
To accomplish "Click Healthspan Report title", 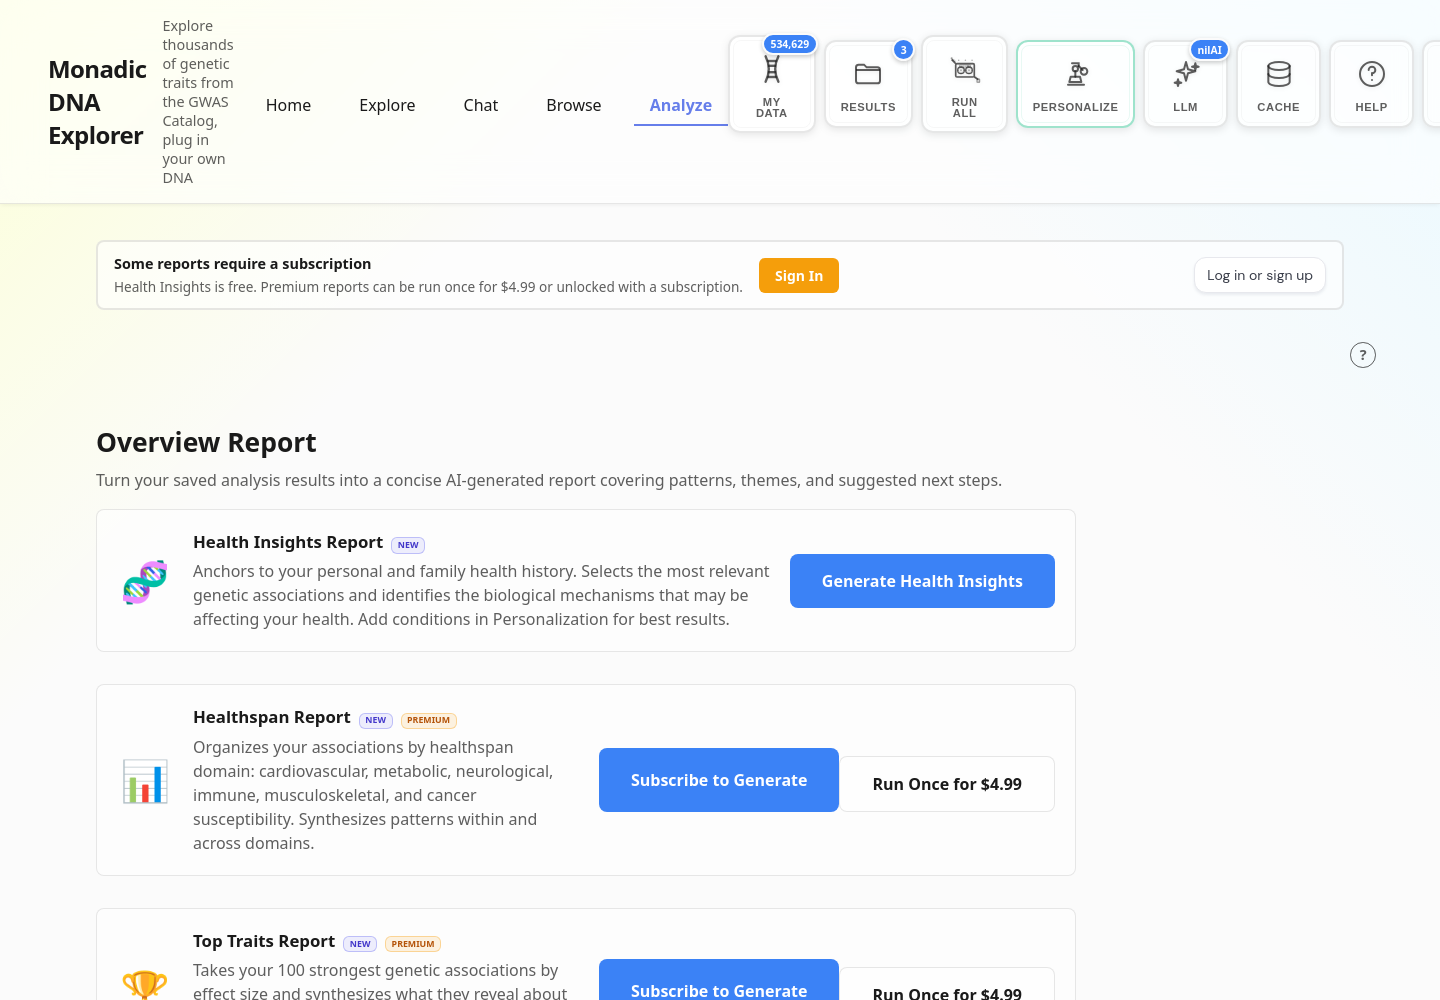I will tap(272, 717).
